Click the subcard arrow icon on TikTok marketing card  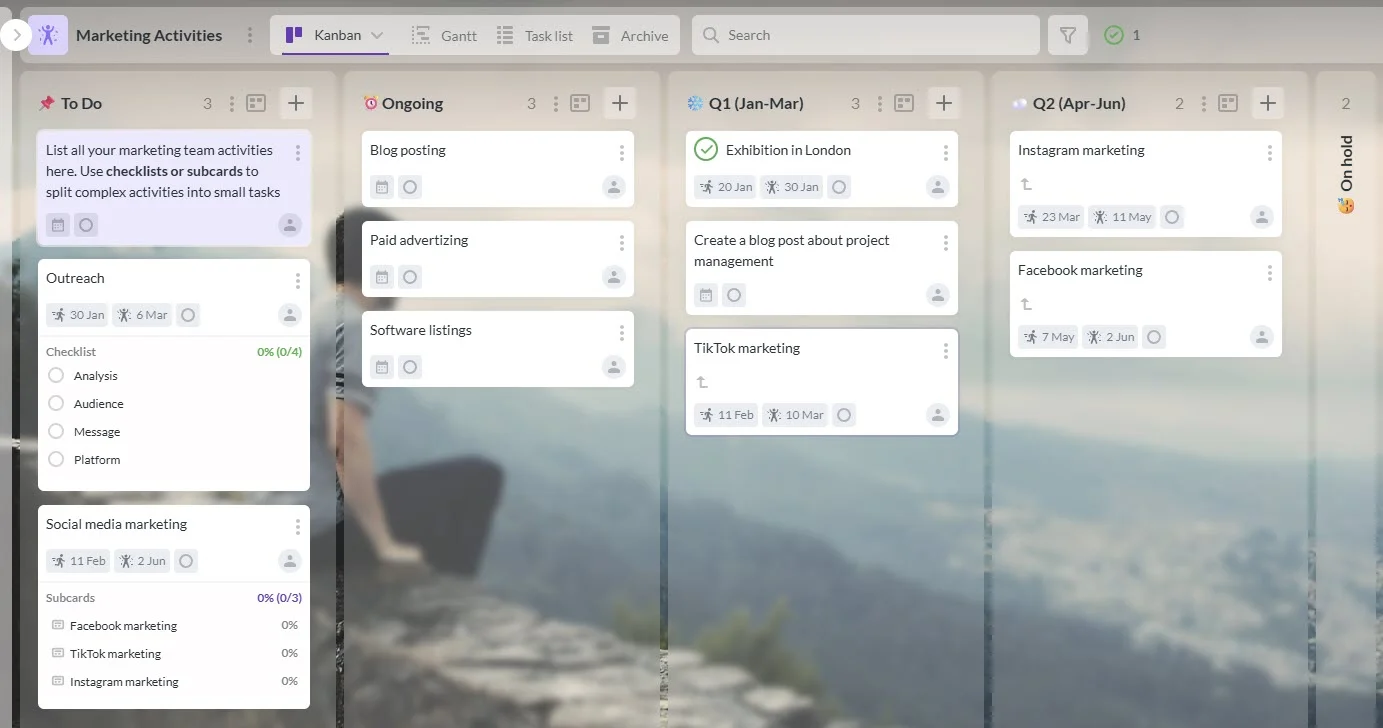point(703,381)
